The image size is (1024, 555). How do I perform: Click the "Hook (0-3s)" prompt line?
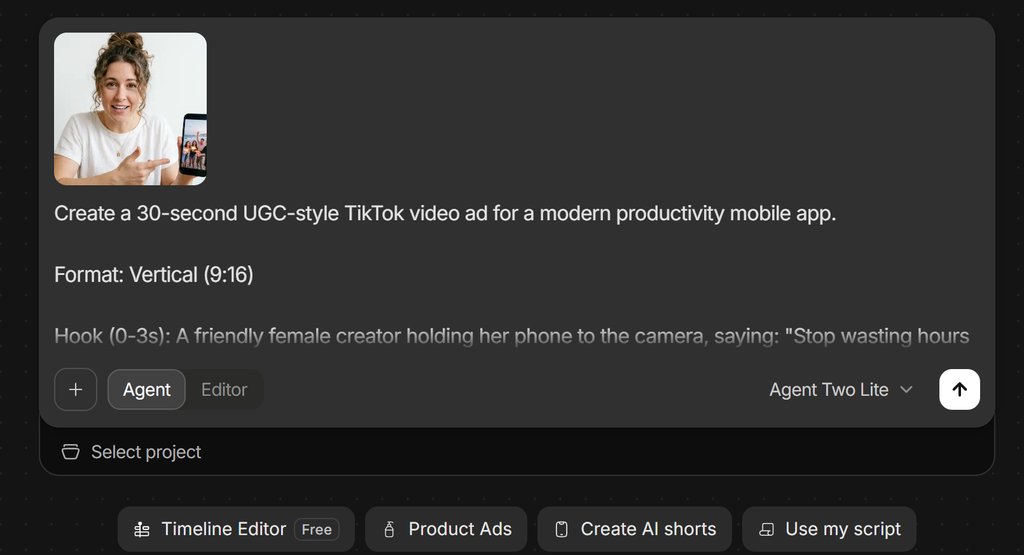511,336
